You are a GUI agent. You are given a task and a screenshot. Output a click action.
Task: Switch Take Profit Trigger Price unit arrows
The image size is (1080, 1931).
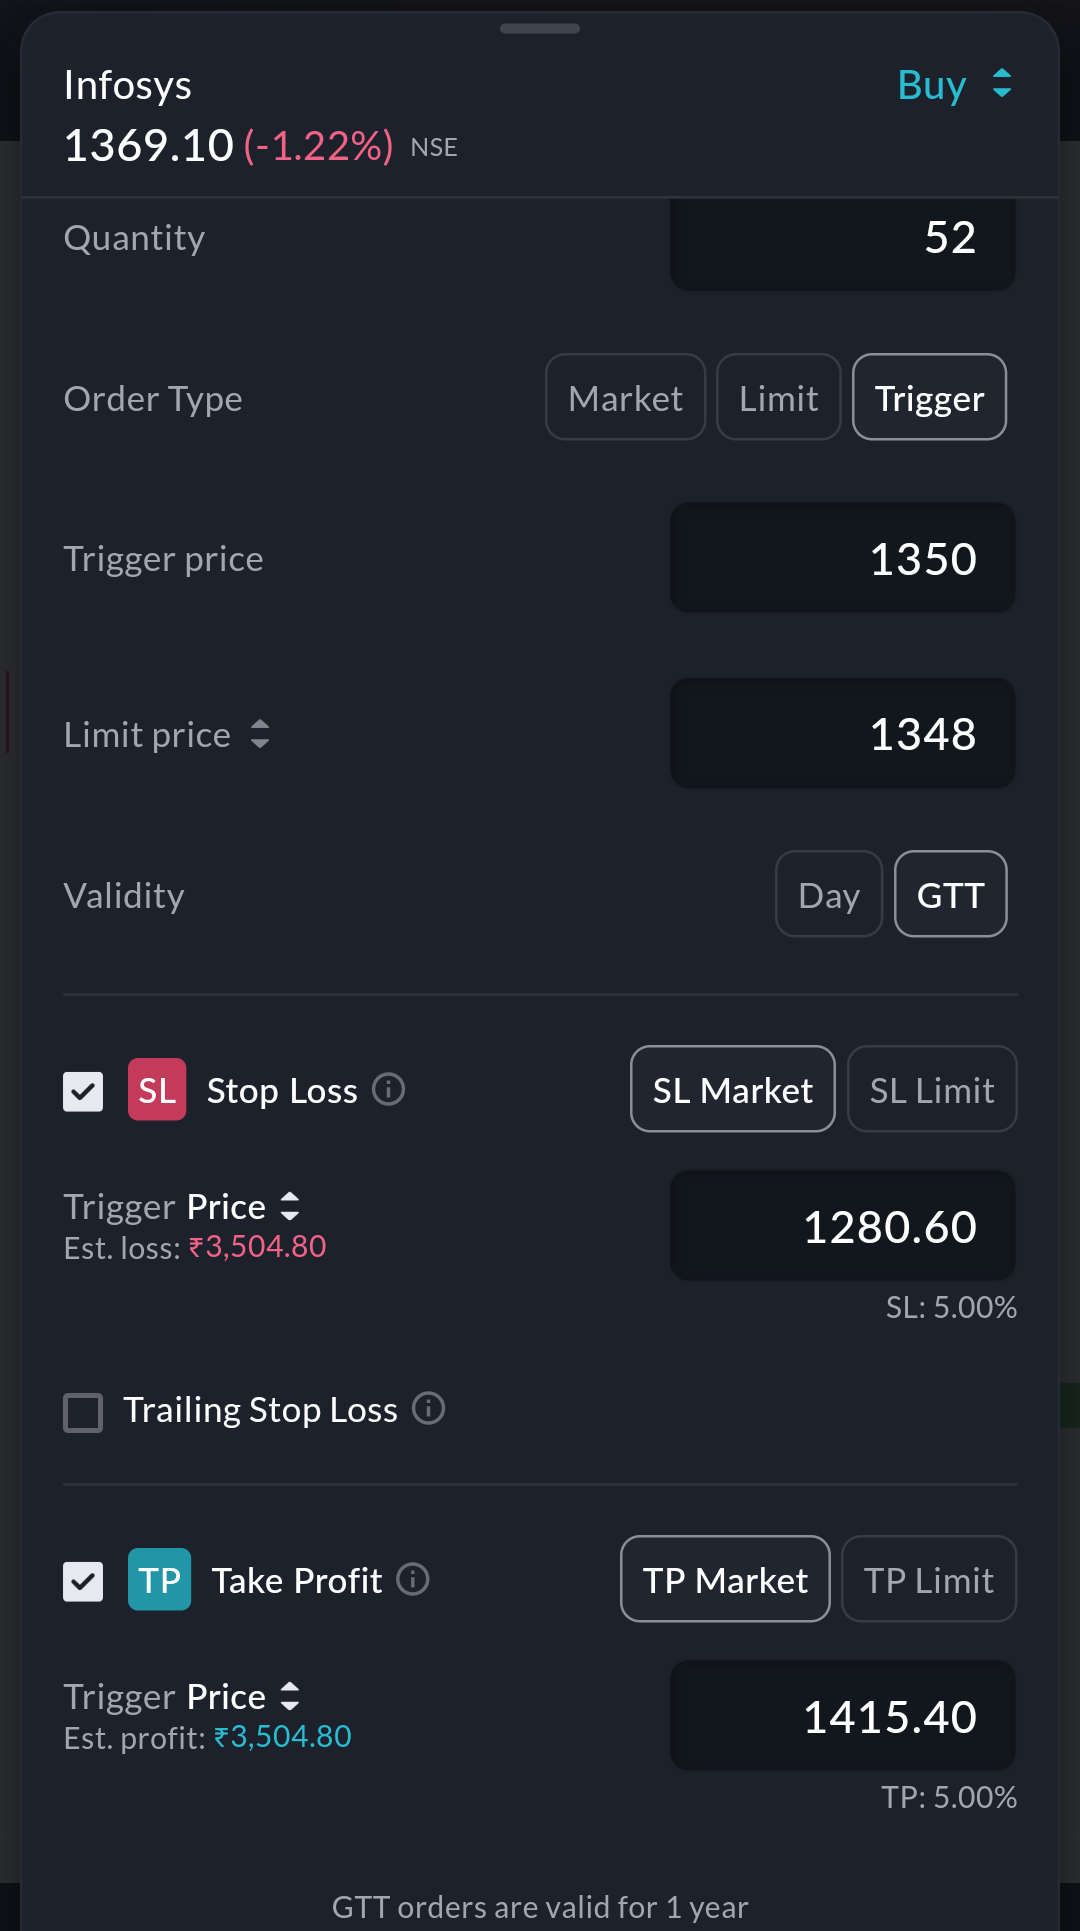tap(290, 1696)
